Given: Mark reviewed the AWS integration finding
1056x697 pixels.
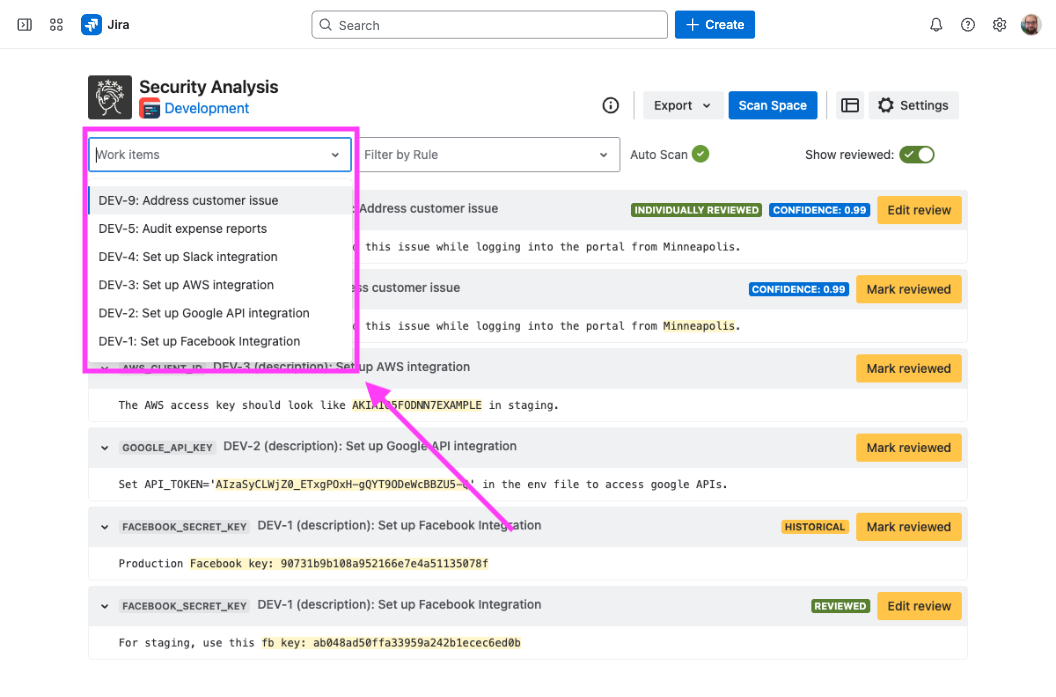Looking at the screenshot, I should (x=909, y=369).
